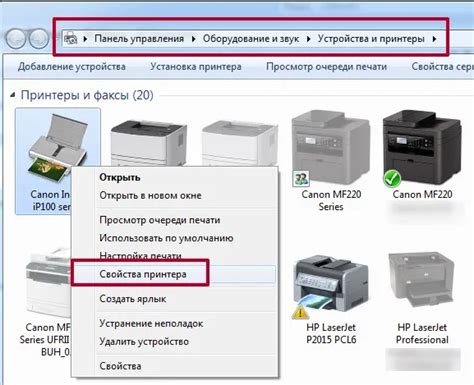Choose Открыть в новом окне
Viewport: 474px width, 385px height.
pyautogui.click(x=150, y=195)
